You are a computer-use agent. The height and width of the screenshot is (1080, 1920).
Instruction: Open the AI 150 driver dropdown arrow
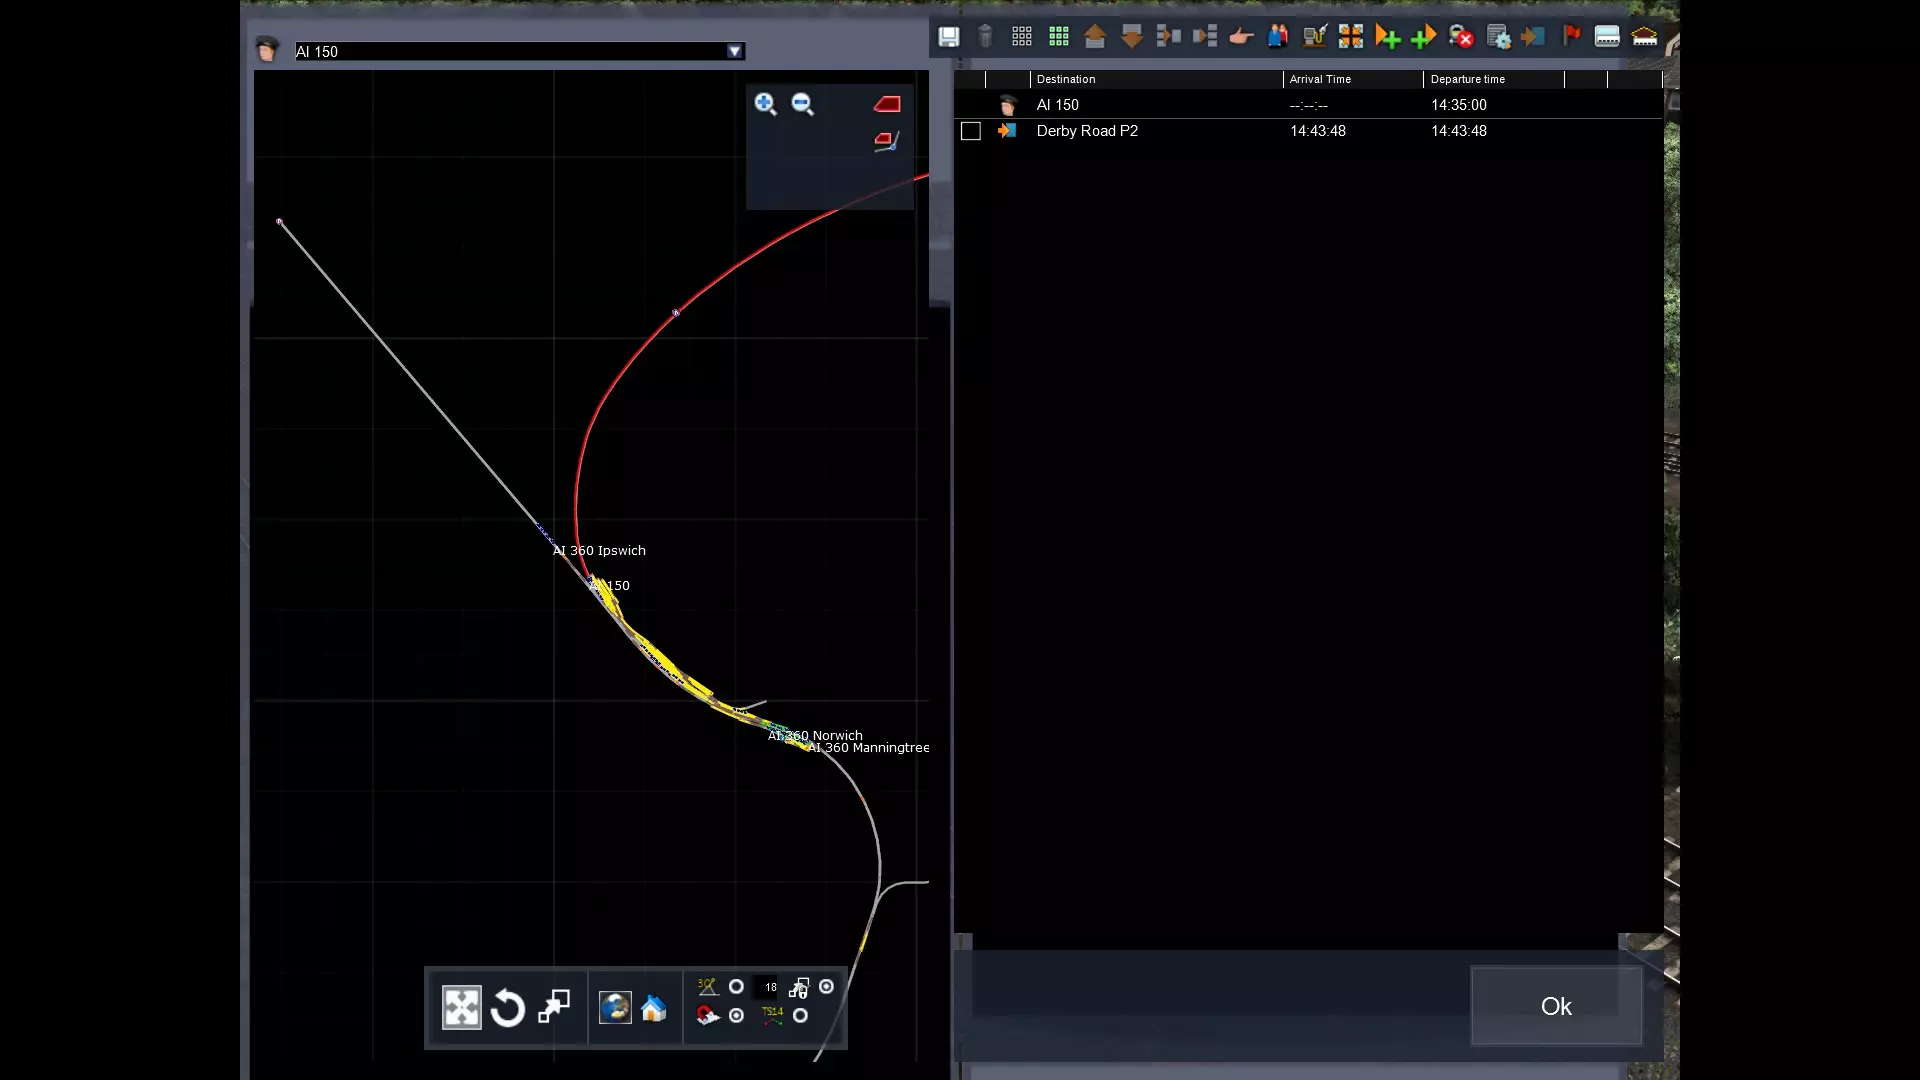click(x=735, y=51)
